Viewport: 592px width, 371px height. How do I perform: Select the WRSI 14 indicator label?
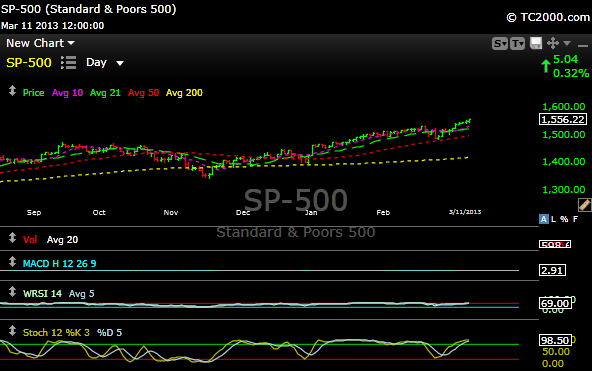coord(42,294)
